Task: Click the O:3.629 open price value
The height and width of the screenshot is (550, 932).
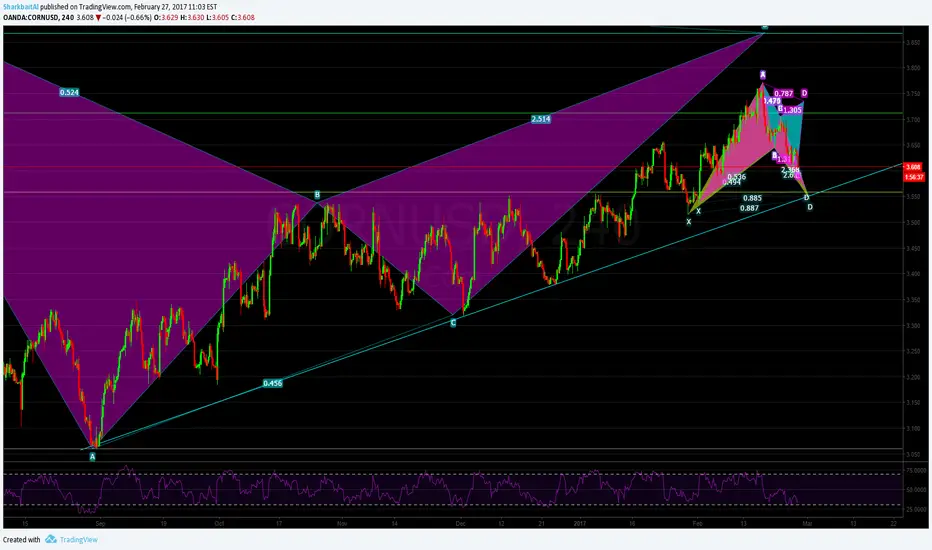Action: [165, 17]
